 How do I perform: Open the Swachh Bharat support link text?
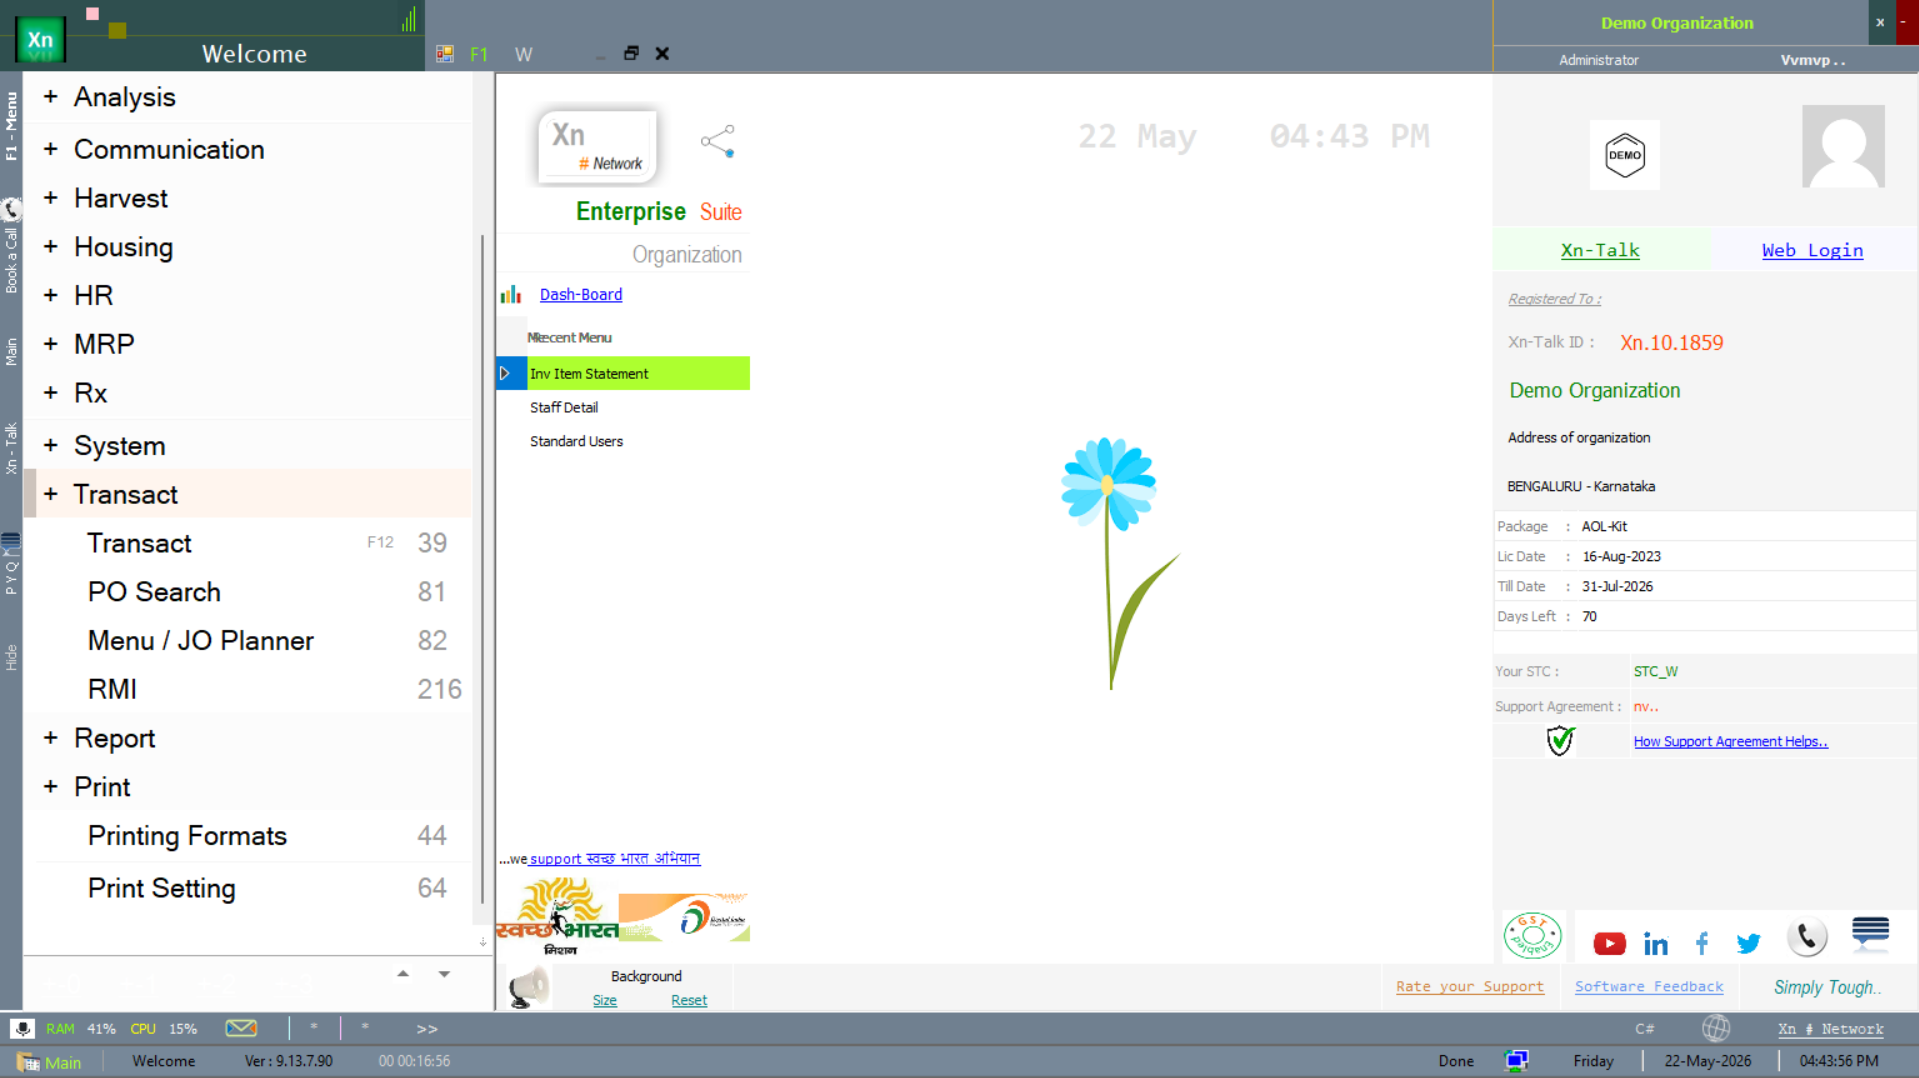coord(615,858)
